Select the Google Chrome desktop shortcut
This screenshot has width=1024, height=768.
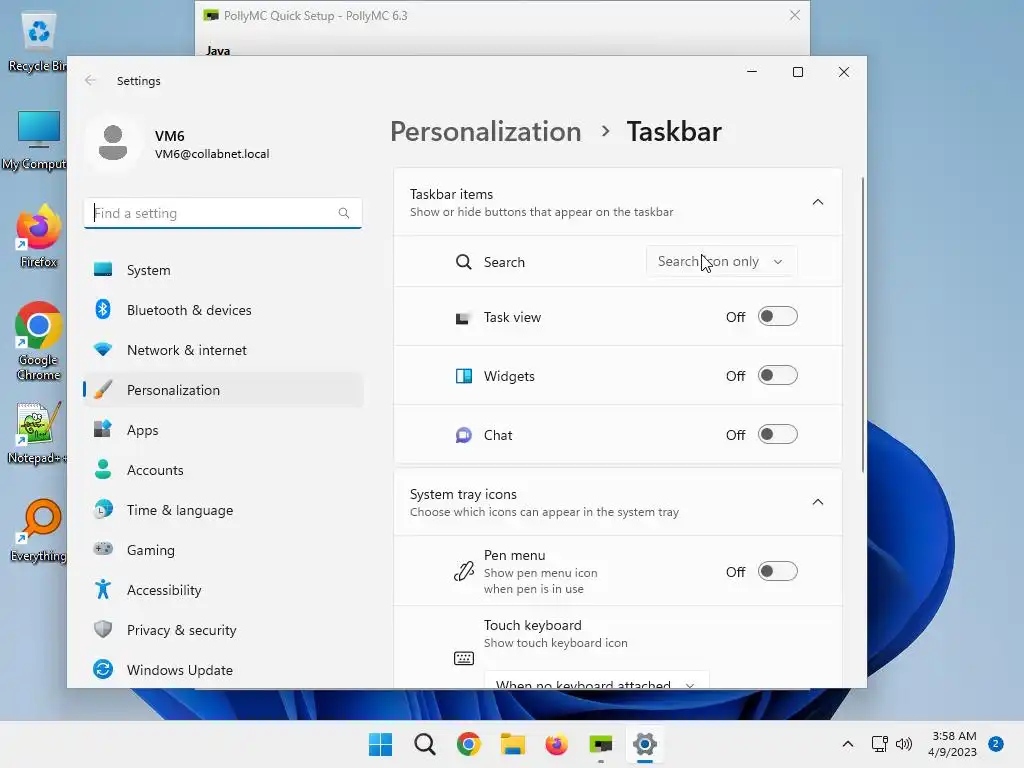[x=38, y=341]
